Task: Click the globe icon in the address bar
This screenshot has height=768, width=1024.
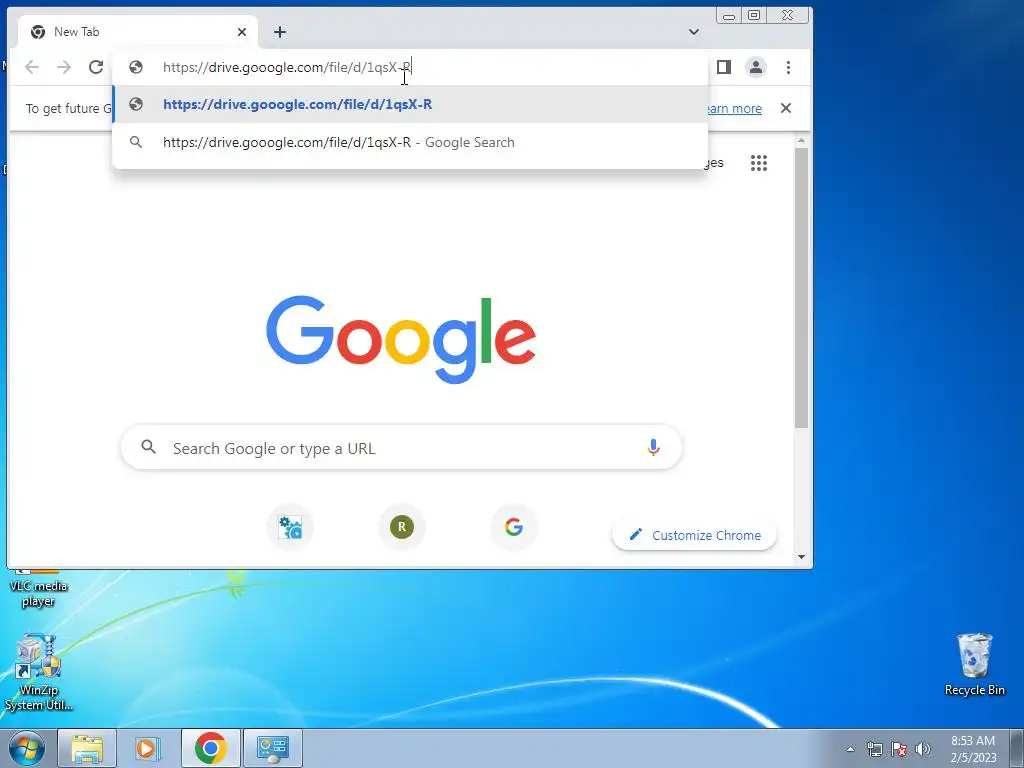Action: click(136, 67)
